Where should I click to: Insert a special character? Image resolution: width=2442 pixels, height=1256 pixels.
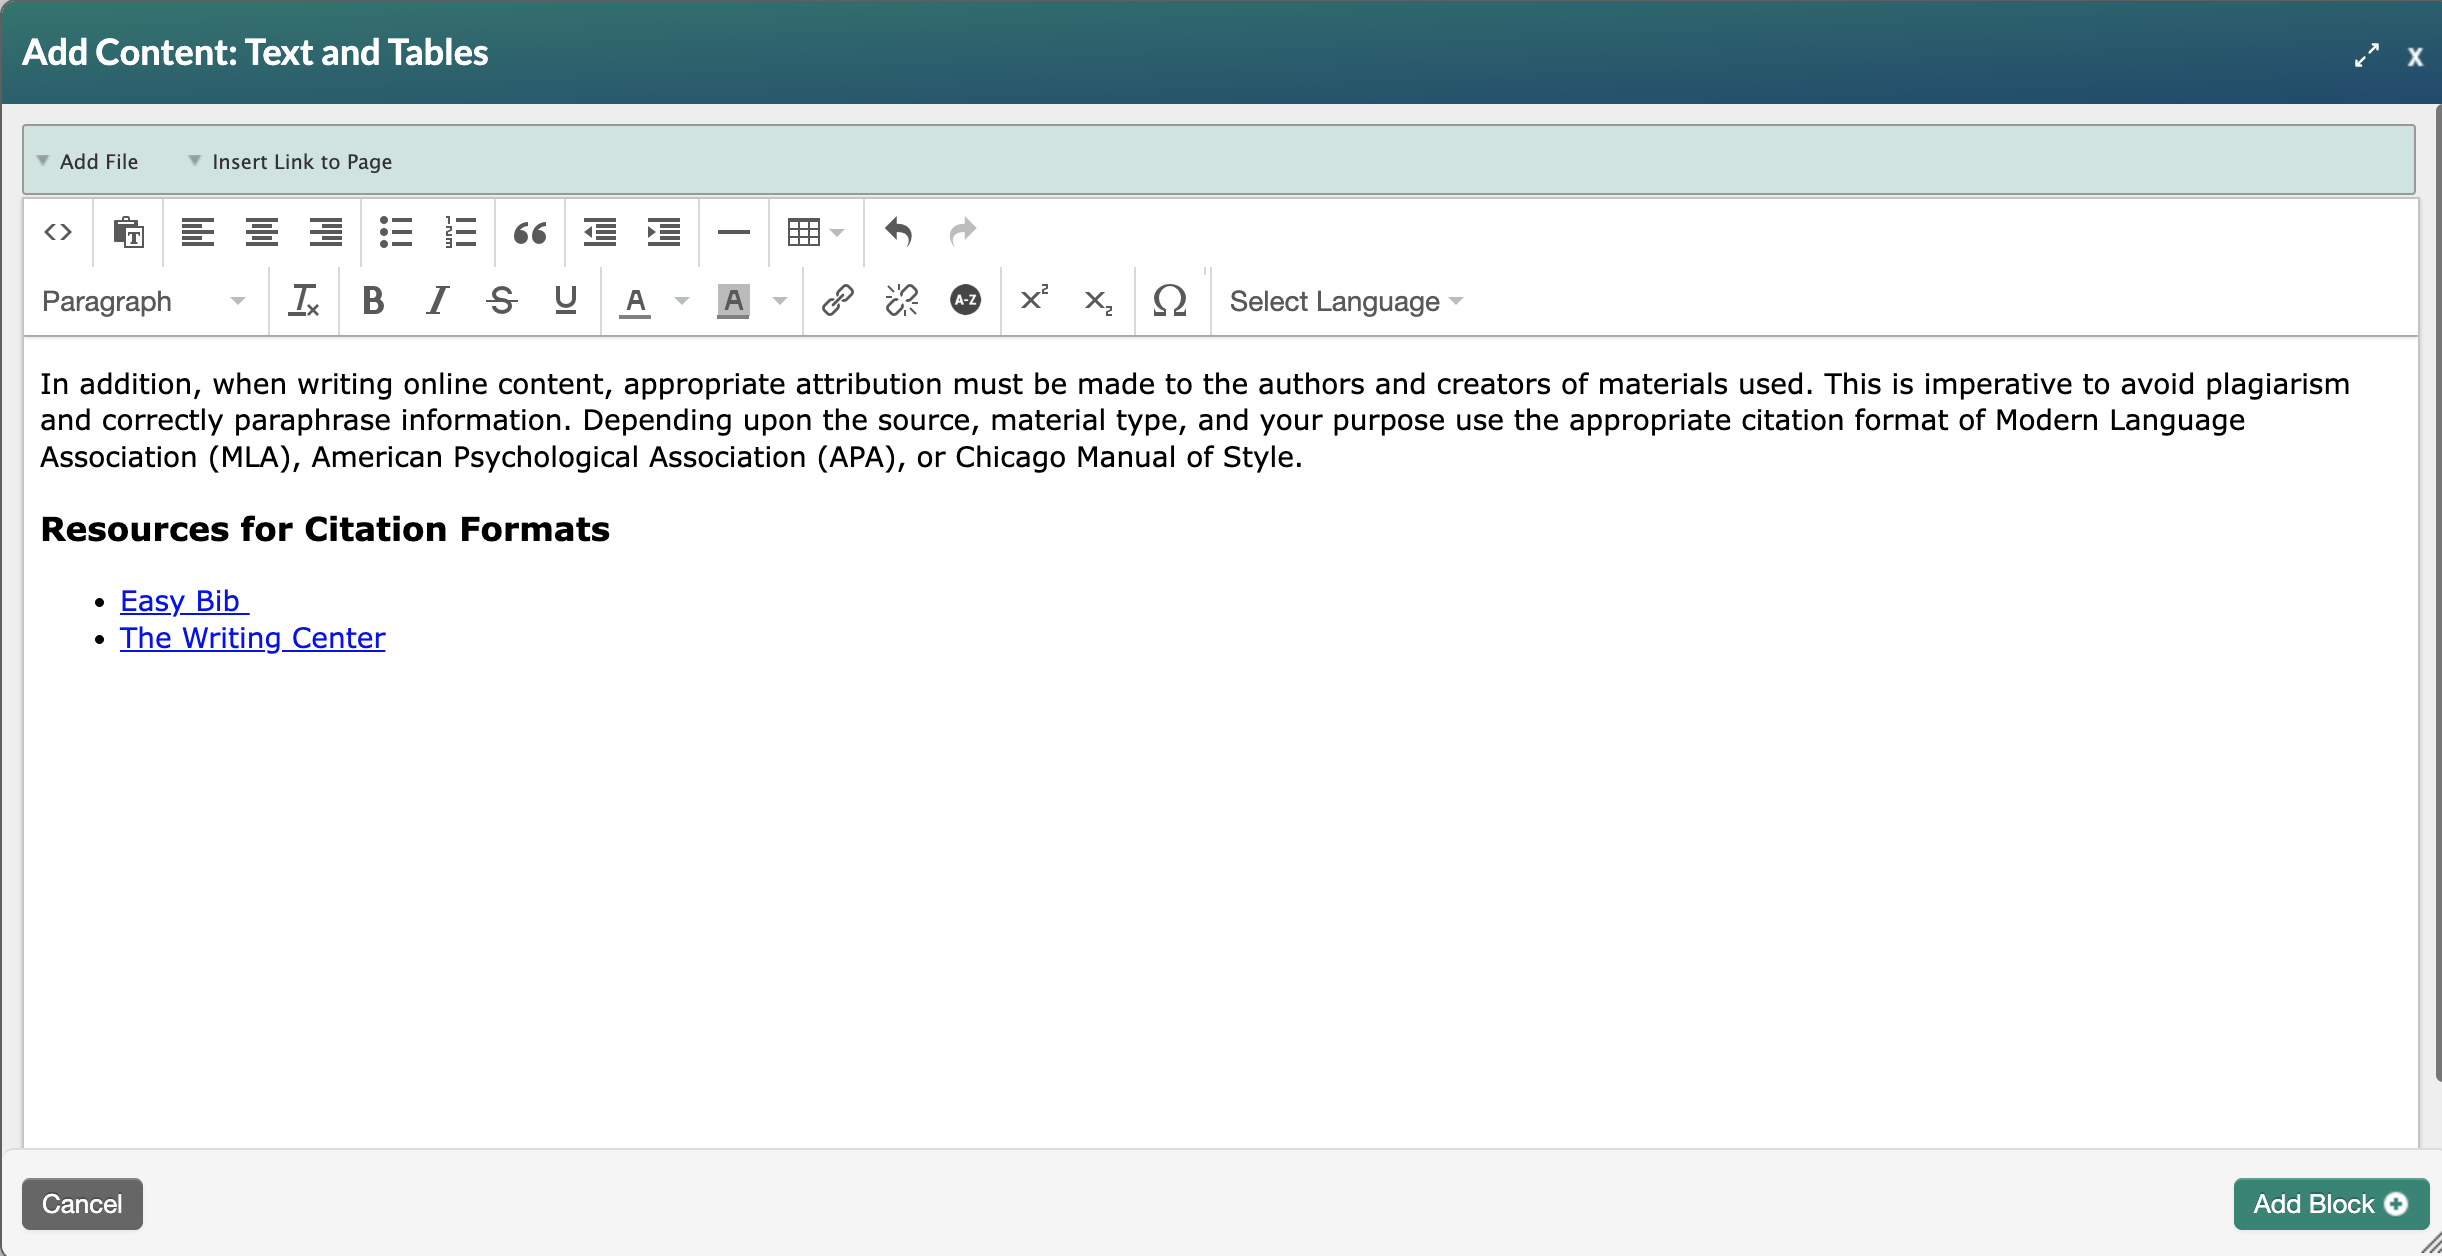click(1170, 301)
